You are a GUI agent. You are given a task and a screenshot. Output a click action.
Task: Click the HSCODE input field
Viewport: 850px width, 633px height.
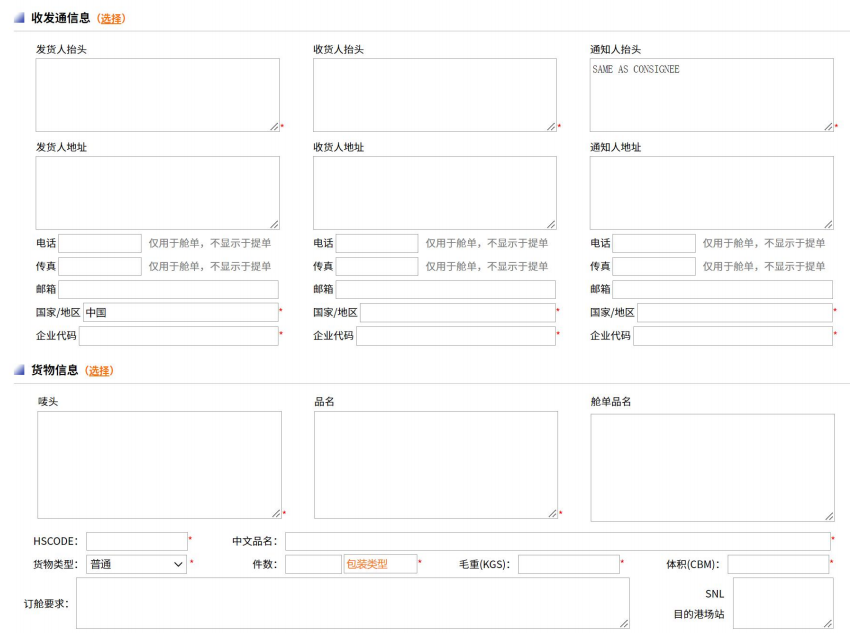coord(137,541)
